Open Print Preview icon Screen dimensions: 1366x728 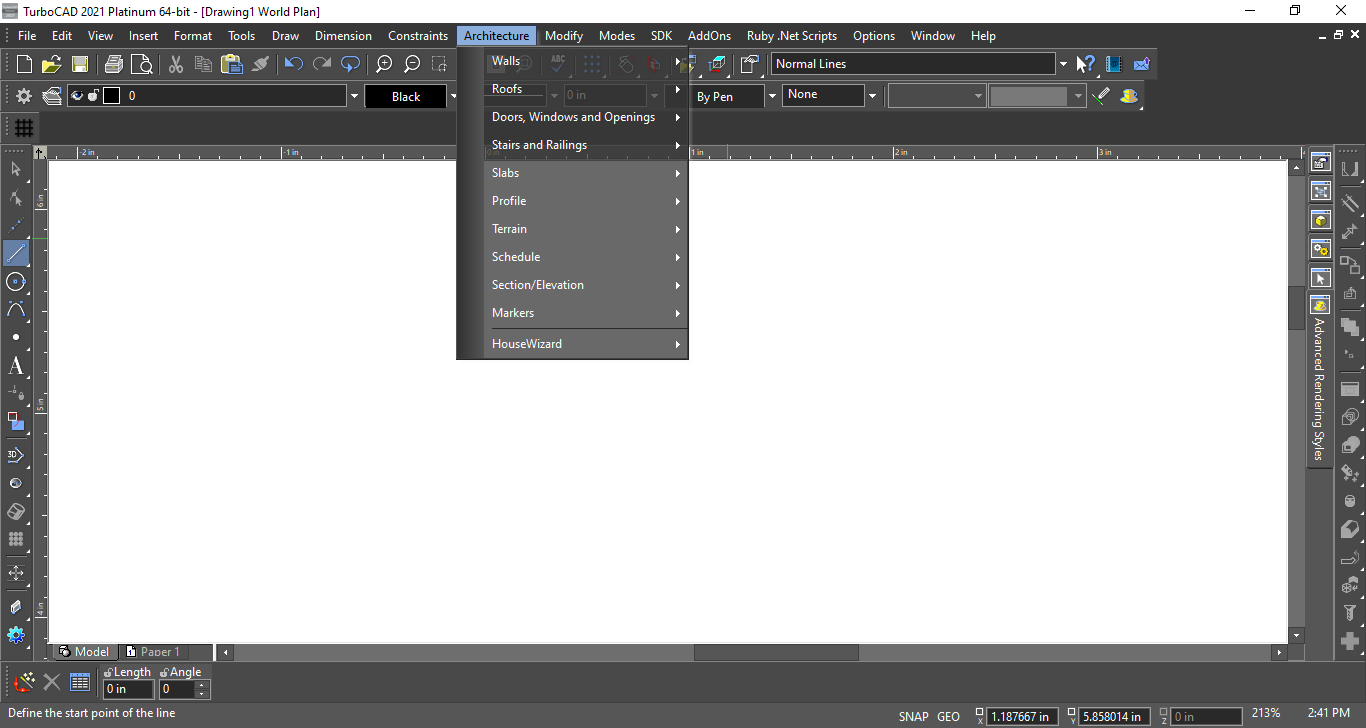[x=142, y=65]
